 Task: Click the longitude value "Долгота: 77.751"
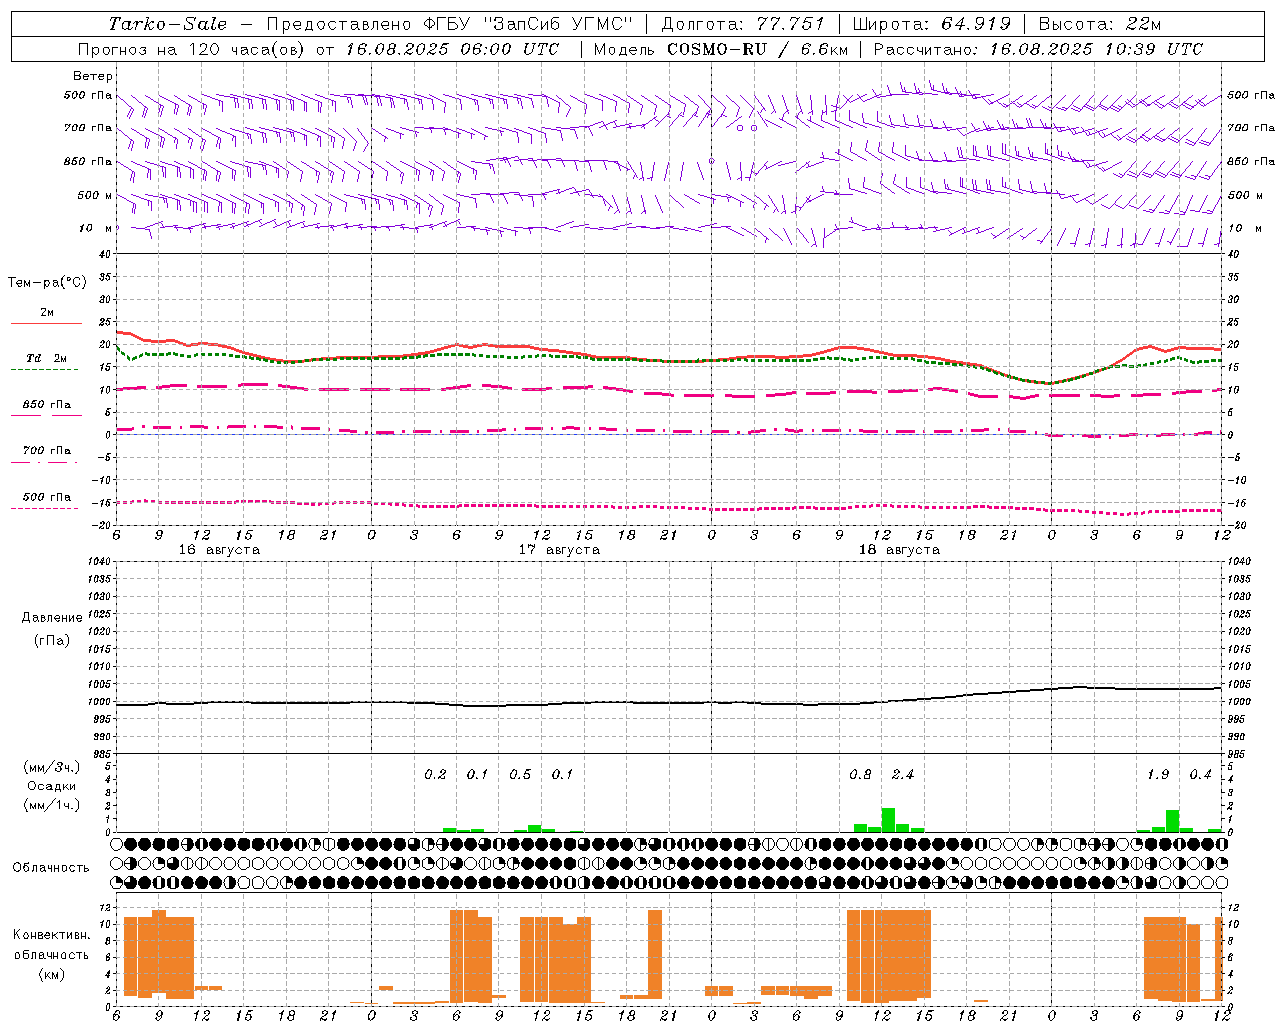tap(743, 24)
